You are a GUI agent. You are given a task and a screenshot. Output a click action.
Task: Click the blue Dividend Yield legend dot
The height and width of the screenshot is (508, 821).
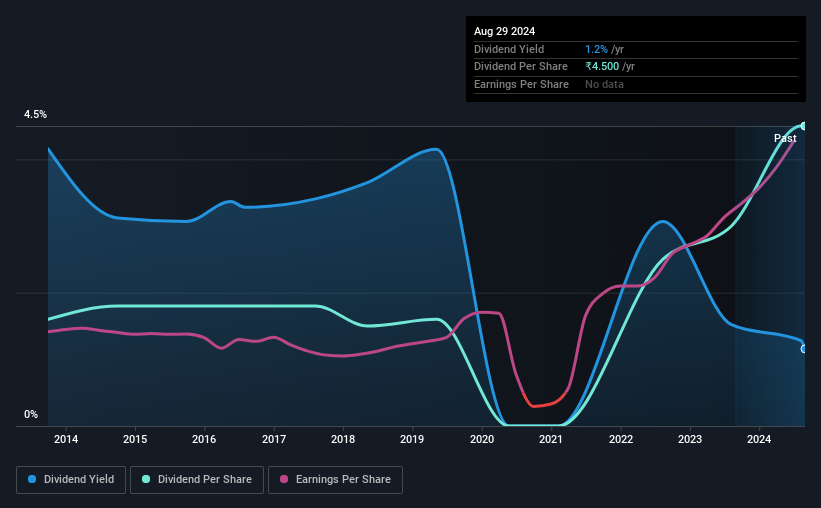[32, 479]
